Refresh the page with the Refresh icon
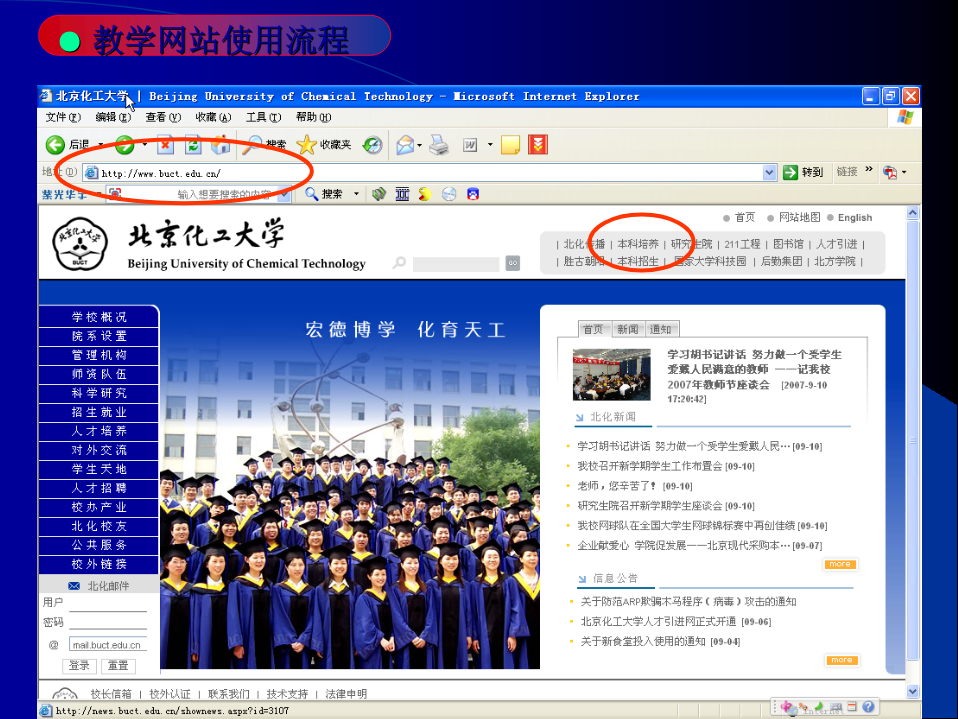 click(193, 145)
